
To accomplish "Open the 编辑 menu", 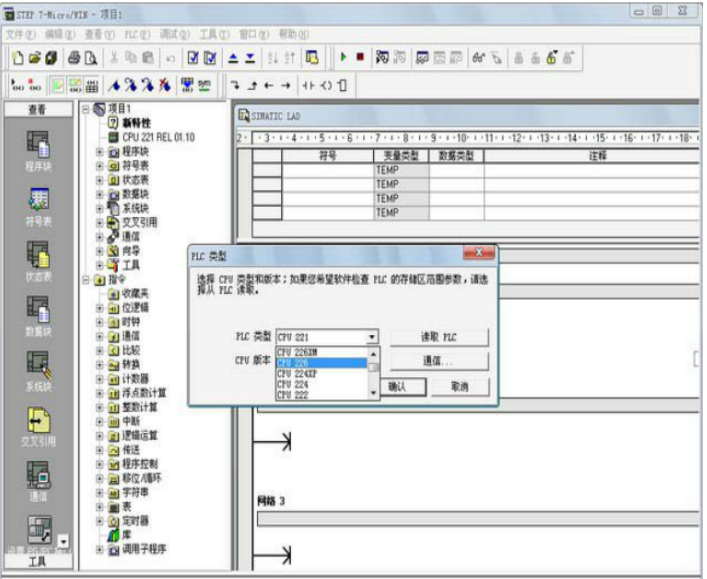I will 60,34.
